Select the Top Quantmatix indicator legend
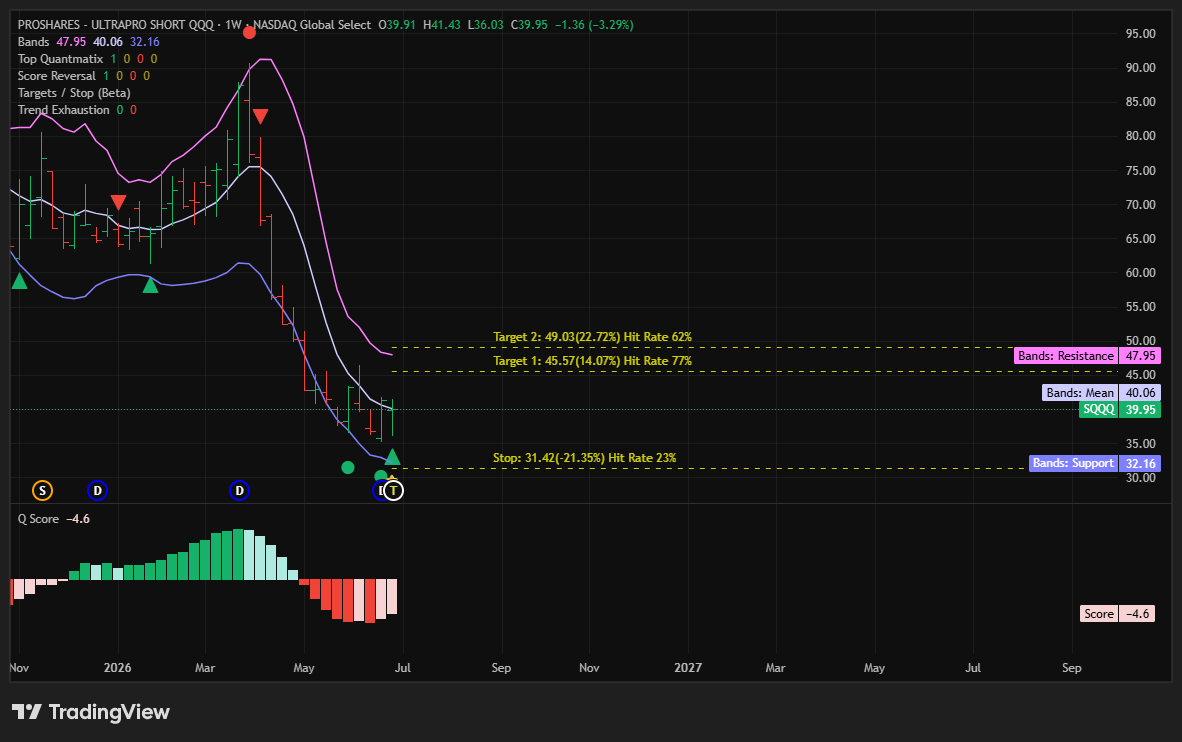 coord(60,59)
